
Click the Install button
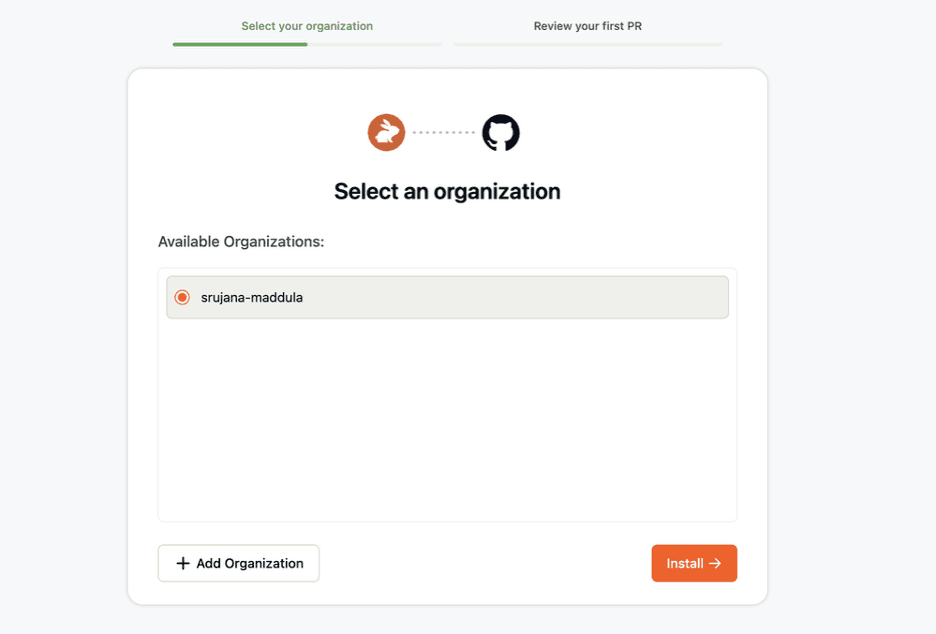pos(694,563)
